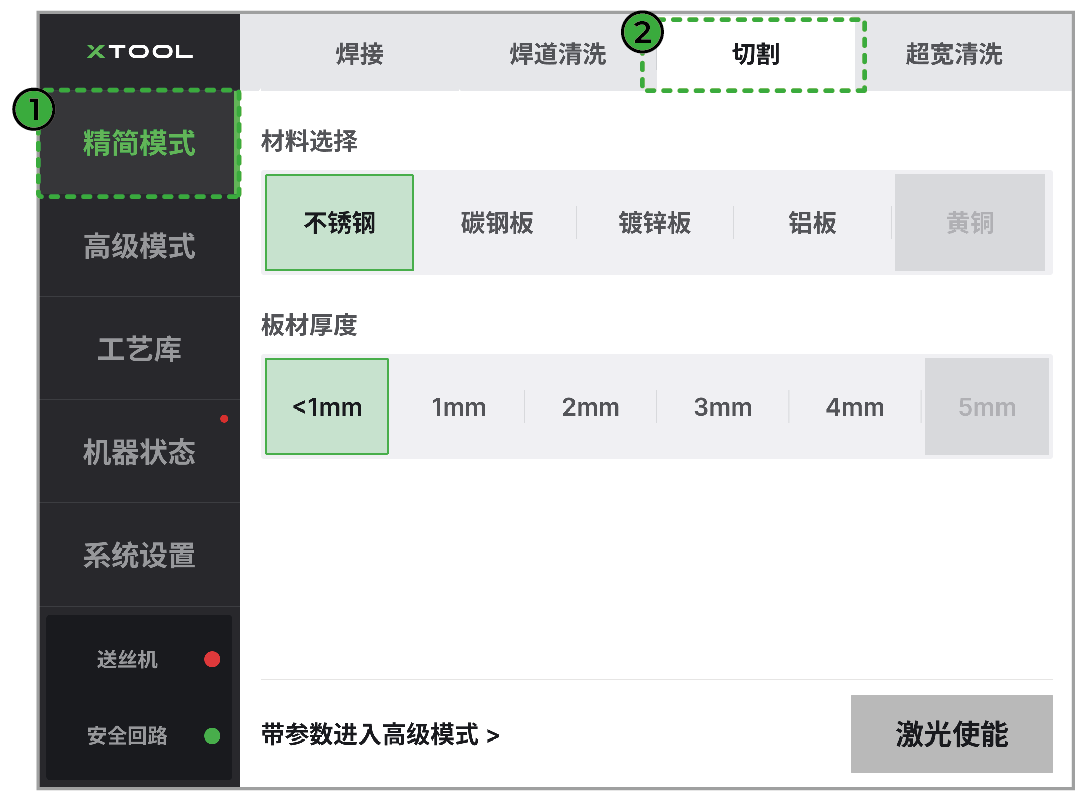This screenshot has width=1088, height=801.
Task: Click the 板材厚度 heading
Action: point(309,325)
